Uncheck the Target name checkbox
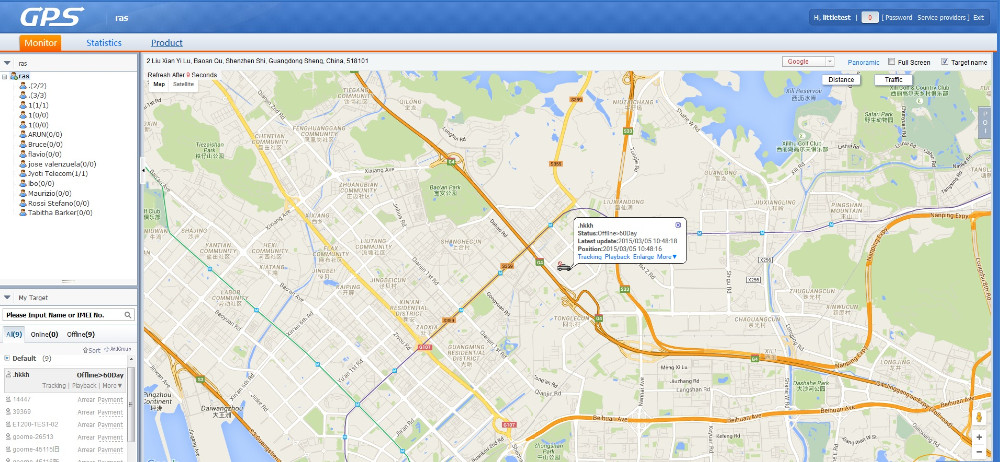 coord(944,62)
